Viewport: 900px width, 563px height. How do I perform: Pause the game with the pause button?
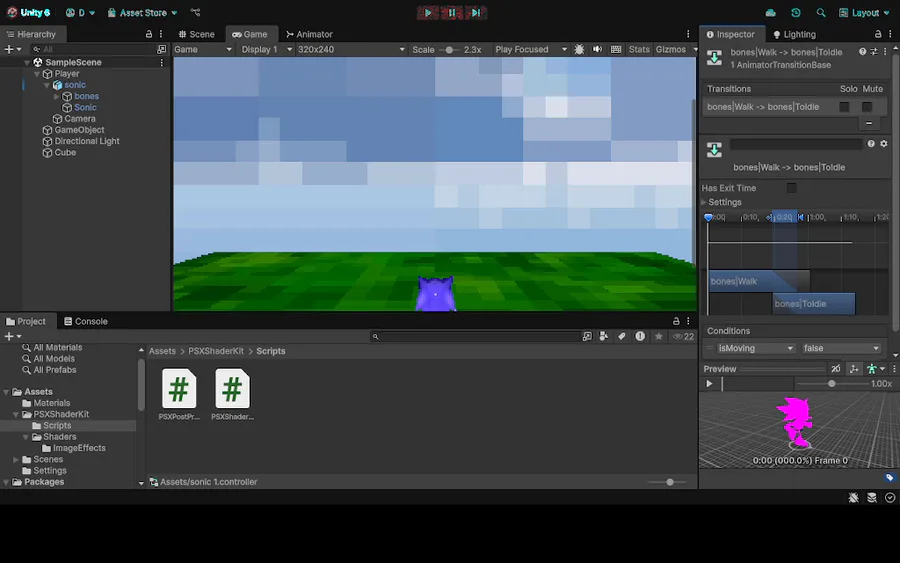452,13
